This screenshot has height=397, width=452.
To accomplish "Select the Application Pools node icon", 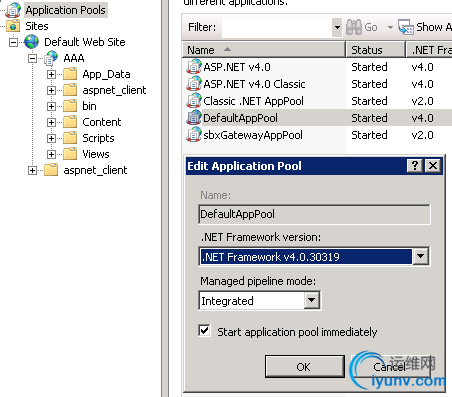I will (x=13, y=10).
